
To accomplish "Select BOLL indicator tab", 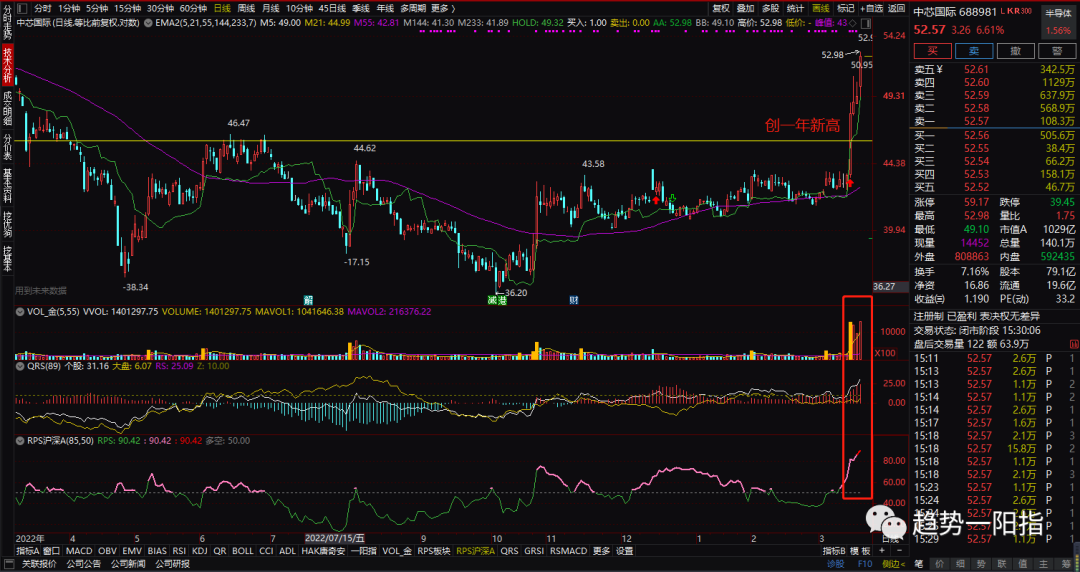I will tap(242, 551).
